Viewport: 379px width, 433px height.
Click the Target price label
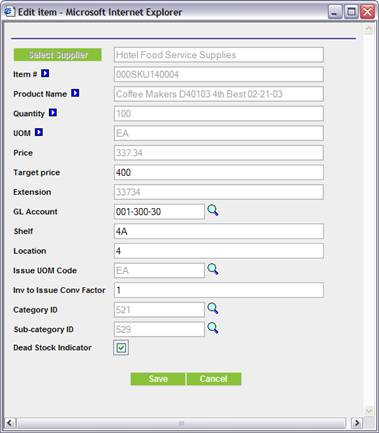point(37,173)
